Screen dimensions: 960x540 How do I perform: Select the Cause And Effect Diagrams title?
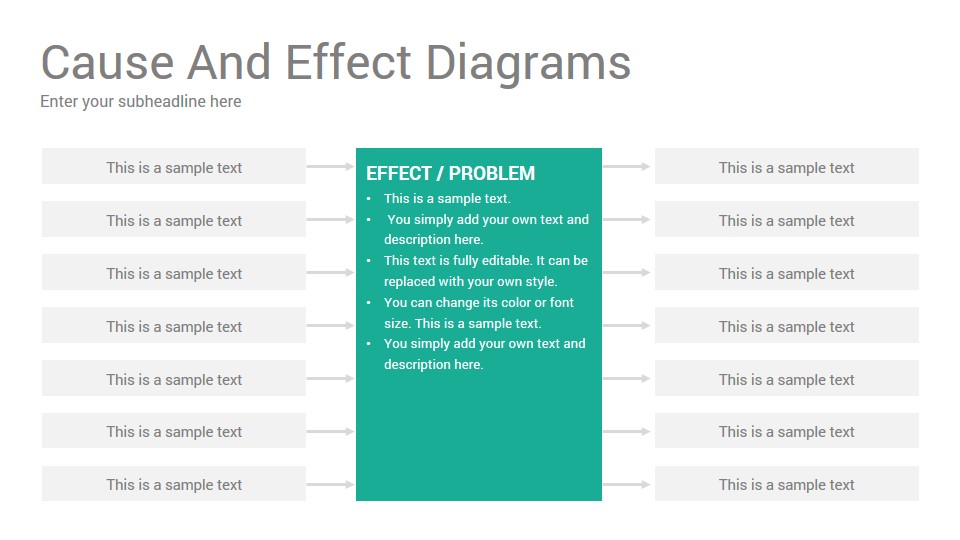click(336, 64)
